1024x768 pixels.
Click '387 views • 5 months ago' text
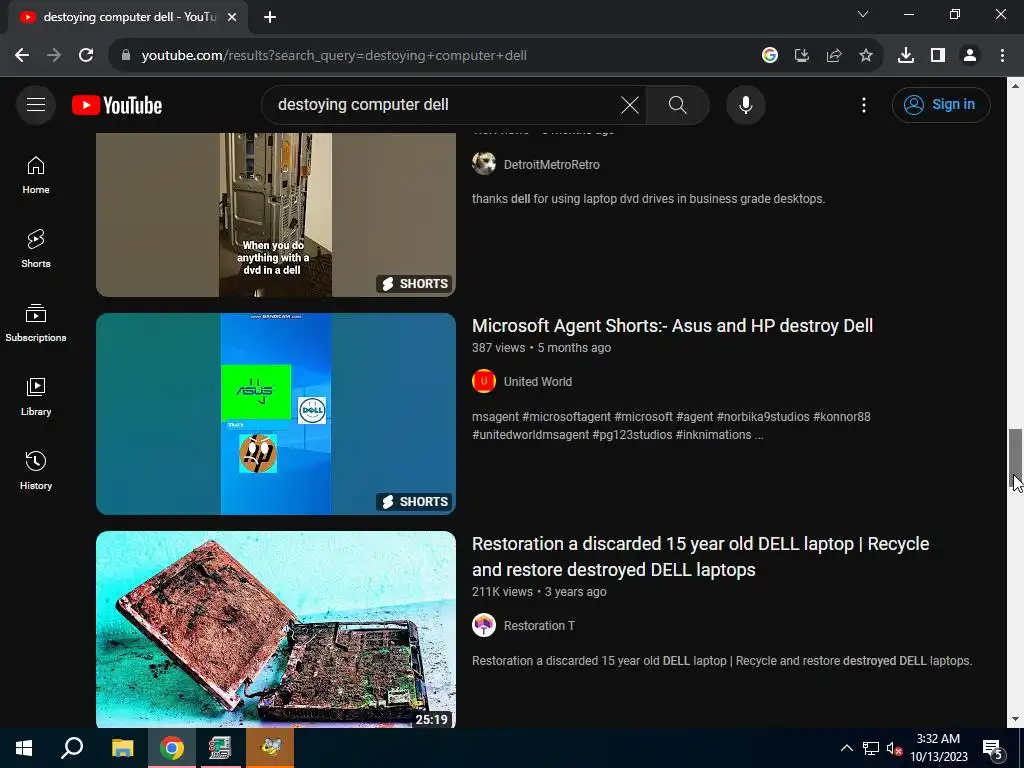coord(541,347)
